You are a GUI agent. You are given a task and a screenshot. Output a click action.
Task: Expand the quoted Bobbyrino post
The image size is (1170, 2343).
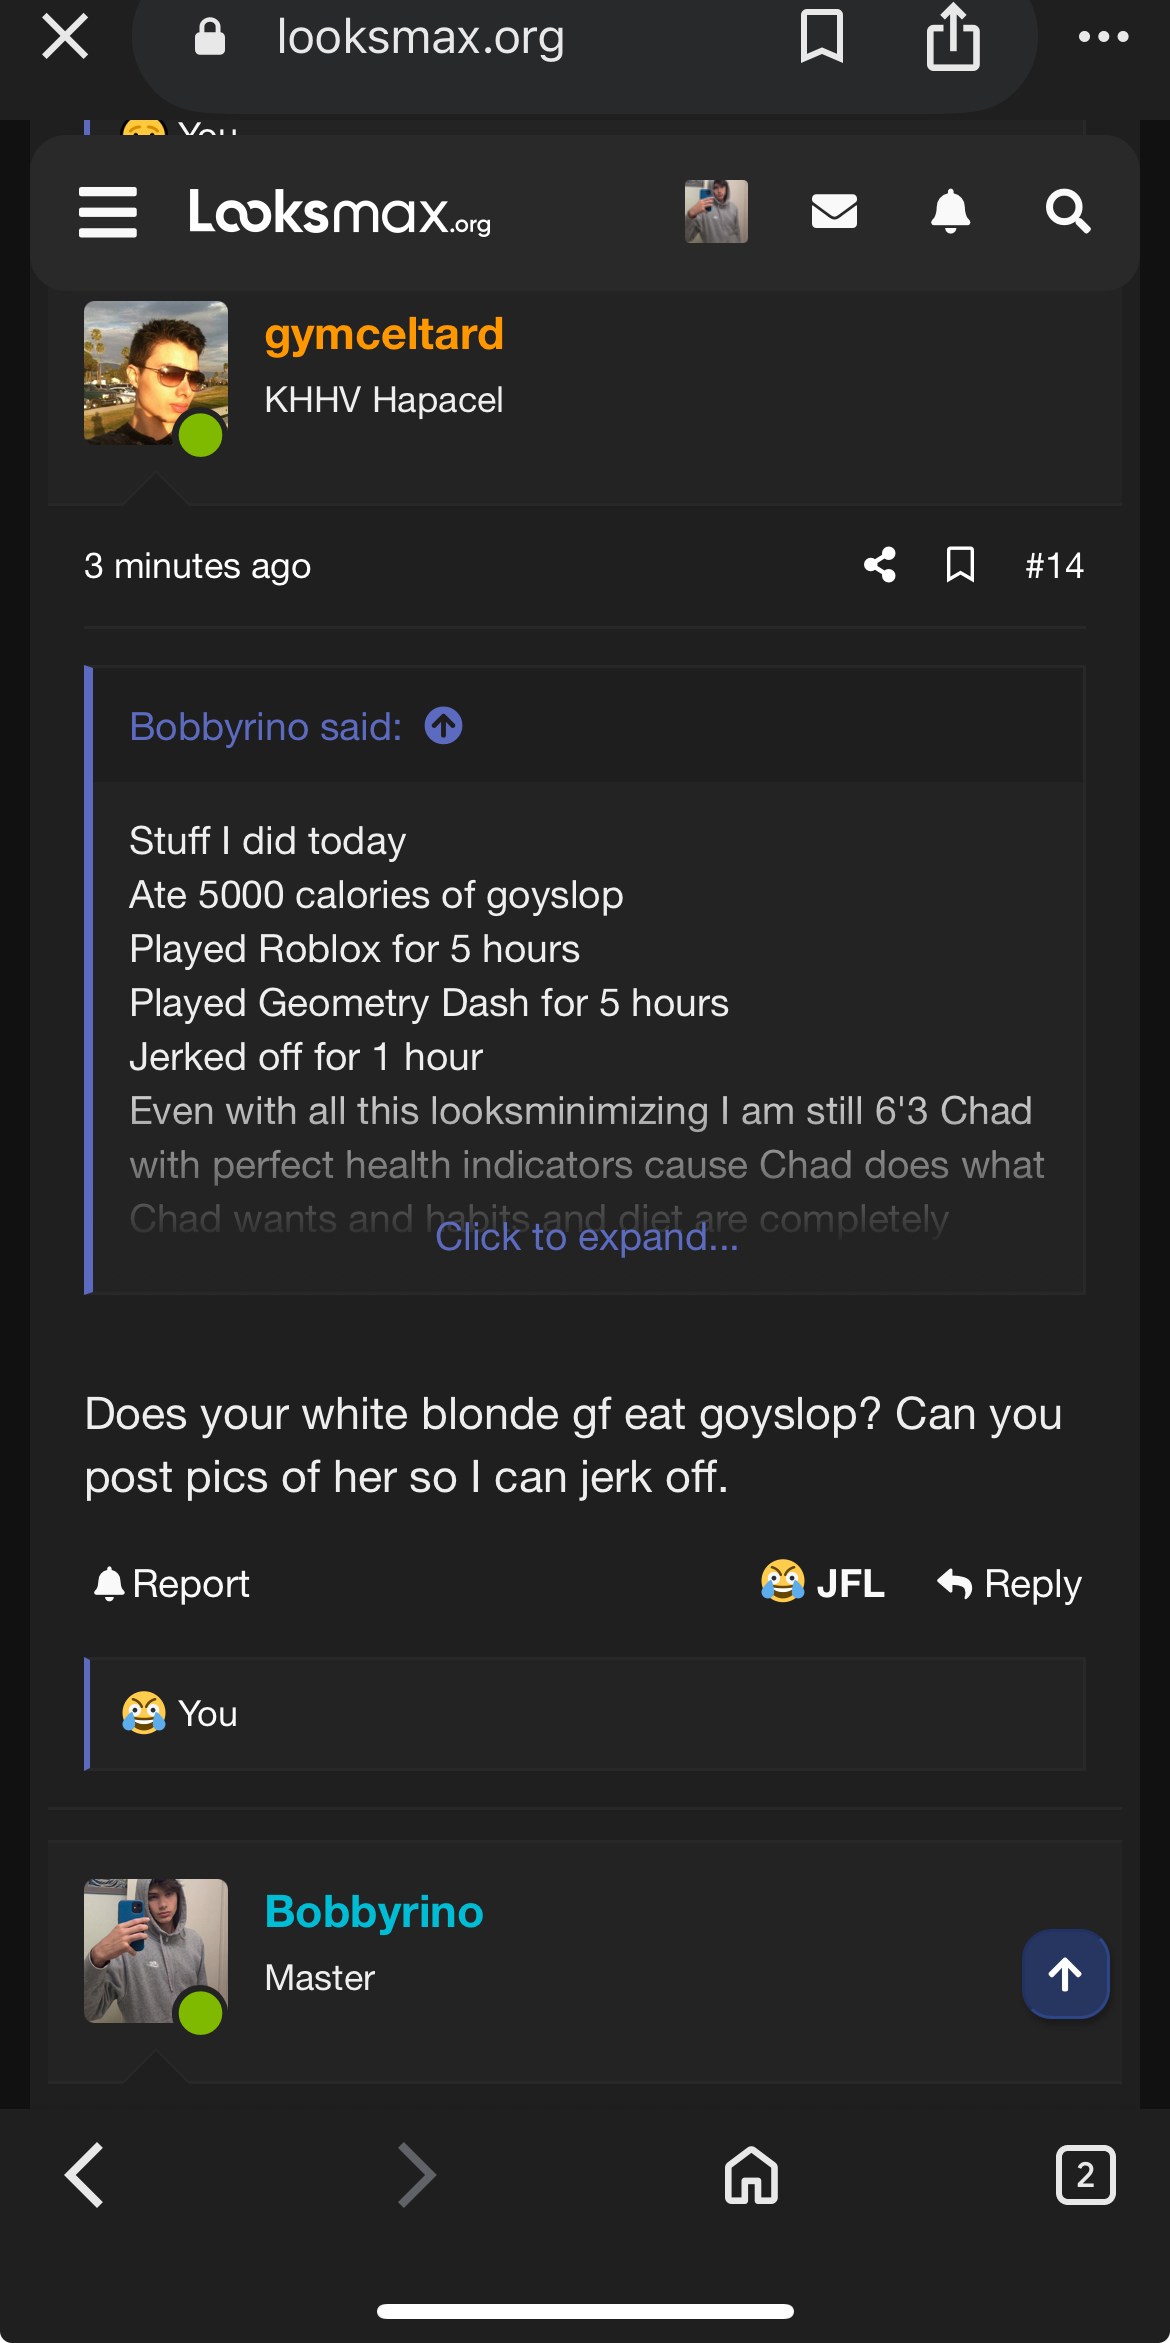coord(587,1238)
